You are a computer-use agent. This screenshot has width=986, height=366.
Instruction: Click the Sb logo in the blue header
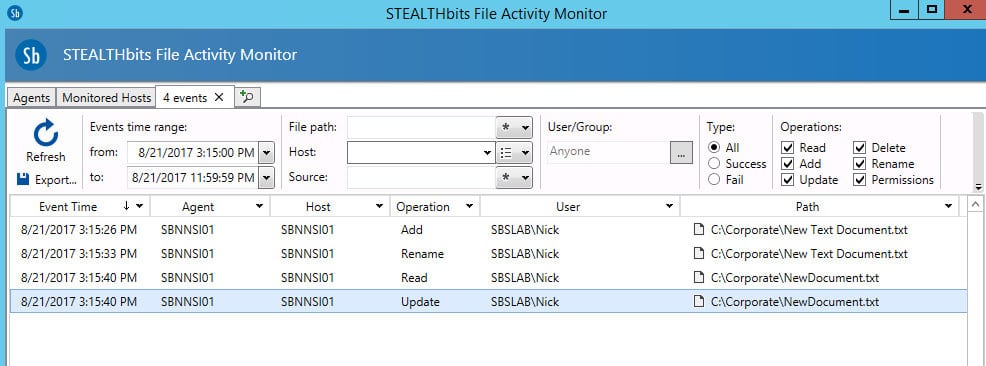(x=31, y=55)
